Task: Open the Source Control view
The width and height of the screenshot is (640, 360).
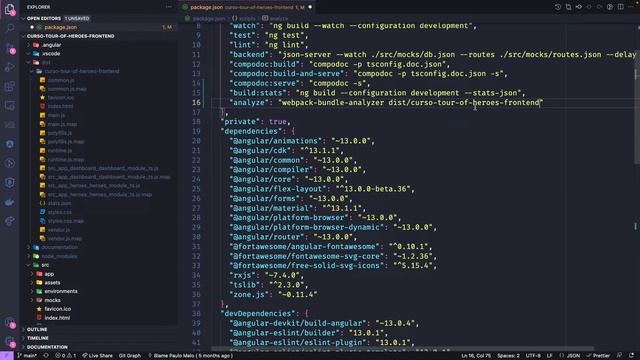Action: pyautogui.click(x=10, y=48)
